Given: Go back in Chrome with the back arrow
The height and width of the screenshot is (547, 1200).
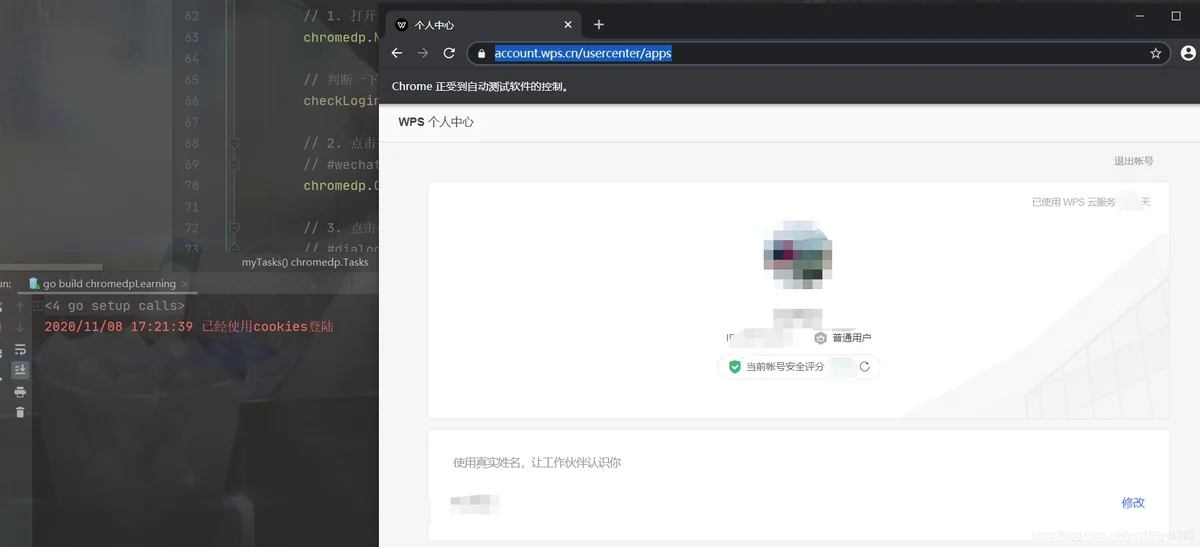Looking at the screenshot, I should pos(397,53).
